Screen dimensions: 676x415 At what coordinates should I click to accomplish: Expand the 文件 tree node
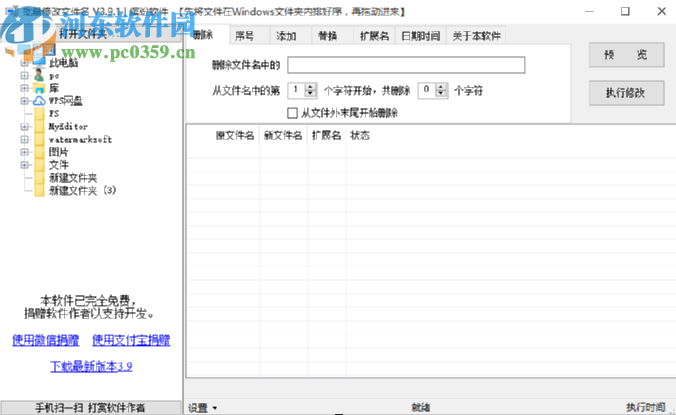tap(25, 165)
